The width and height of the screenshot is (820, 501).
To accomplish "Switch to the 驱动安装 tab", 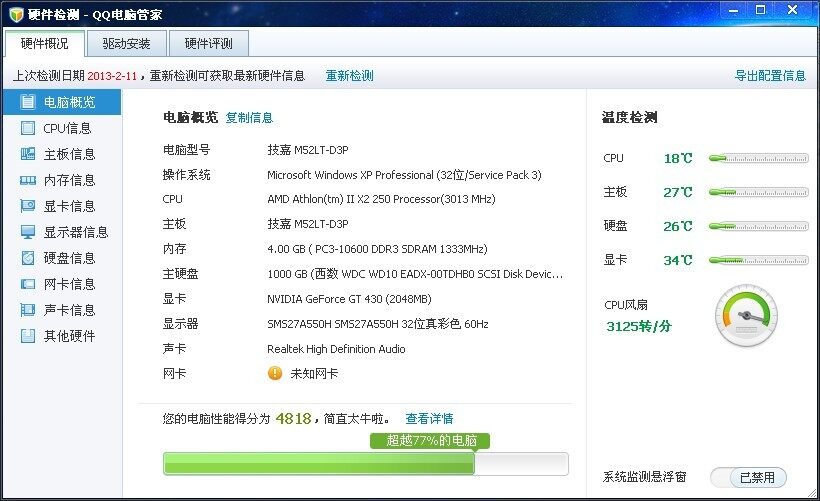I will (127, 43).
